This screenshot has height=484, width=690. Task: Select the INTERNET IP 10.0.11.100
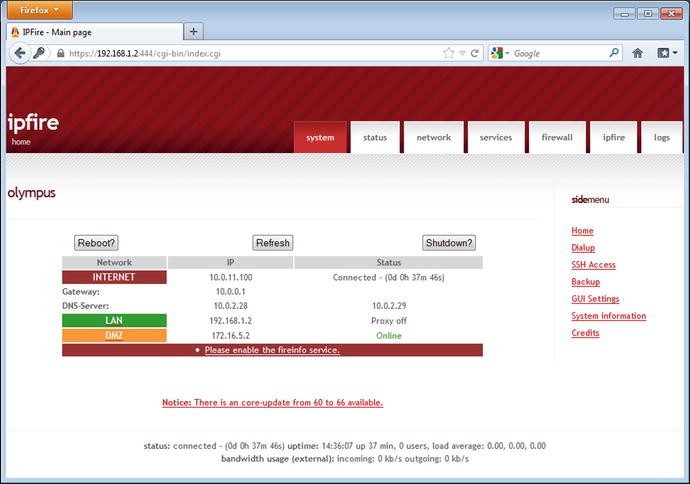[x=231, y=278]
